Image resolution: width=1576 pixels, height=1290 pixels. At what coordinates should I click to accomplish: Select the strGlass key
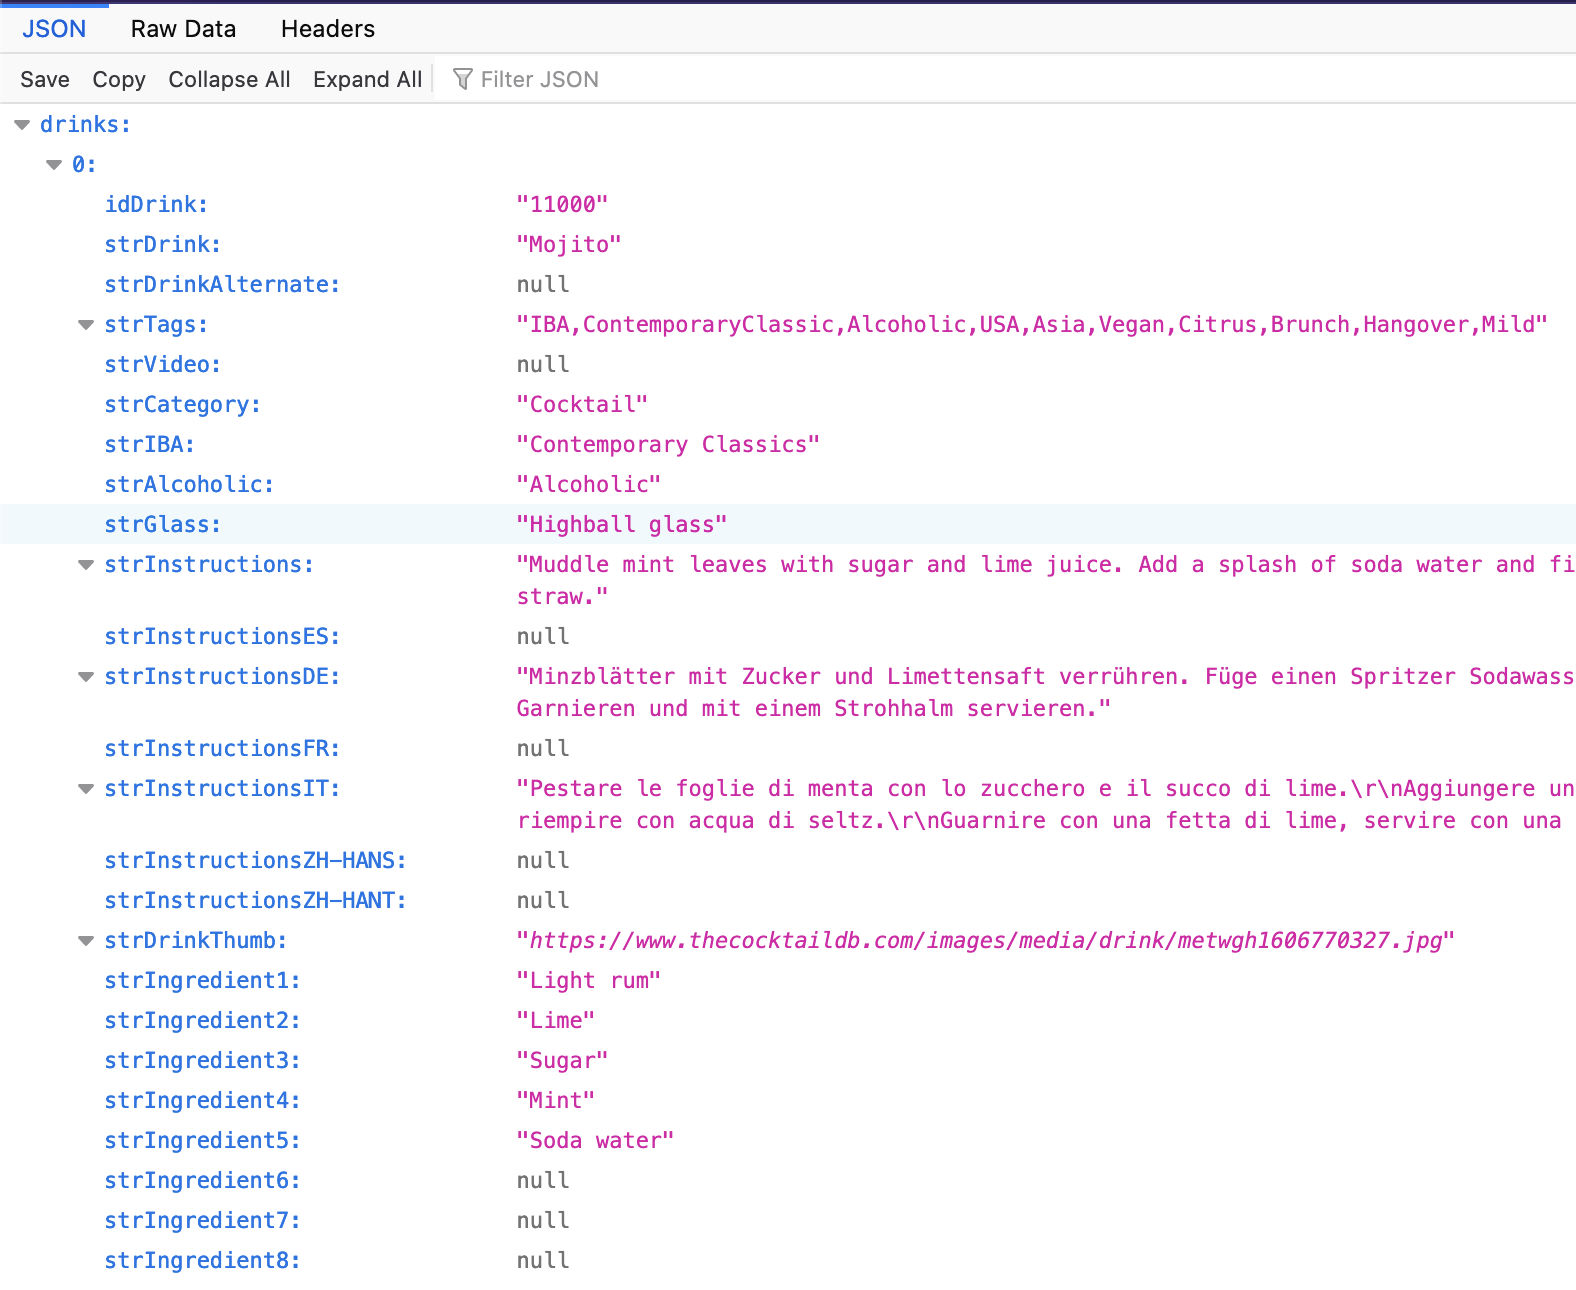pyautogui.click(x=163, y=524)
